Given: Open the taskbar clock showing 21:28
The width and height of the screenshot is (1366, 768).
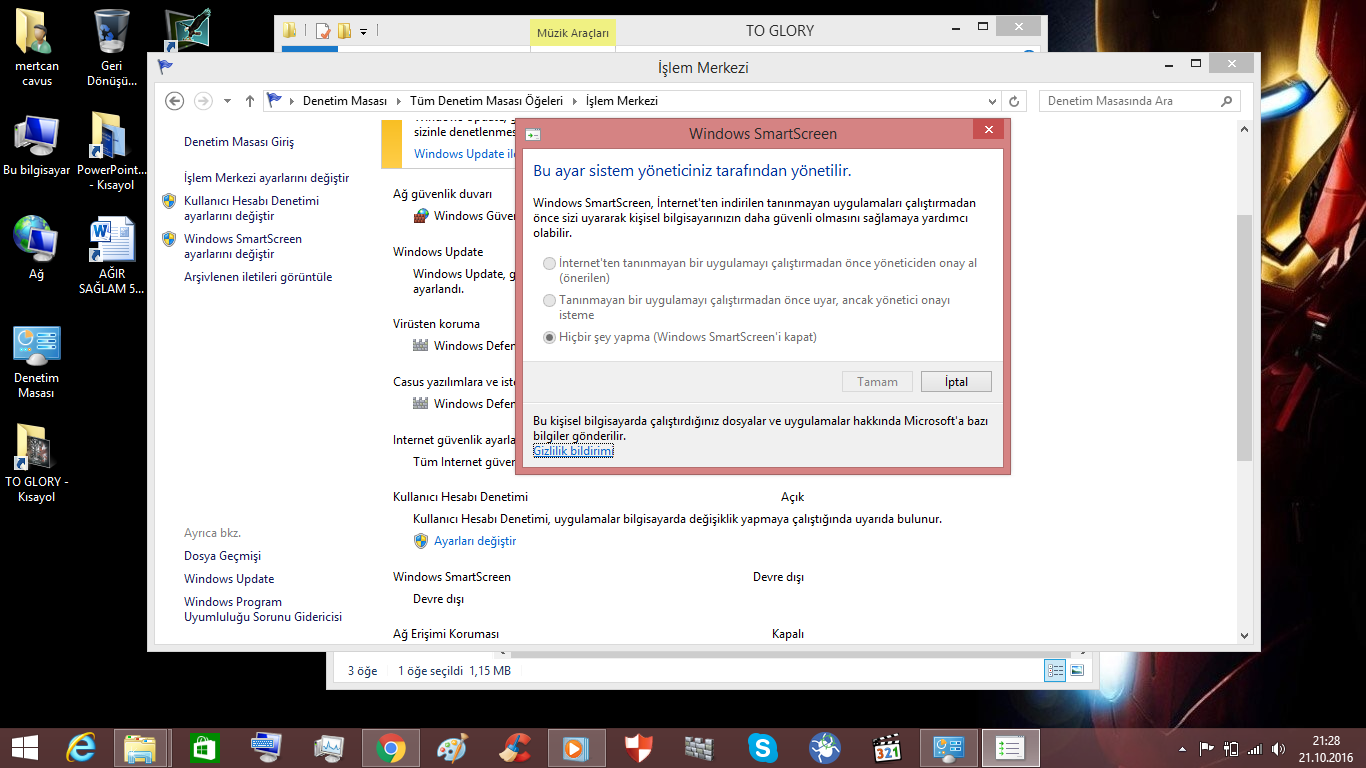Looking at the screenshot, I should point(1327,748).
